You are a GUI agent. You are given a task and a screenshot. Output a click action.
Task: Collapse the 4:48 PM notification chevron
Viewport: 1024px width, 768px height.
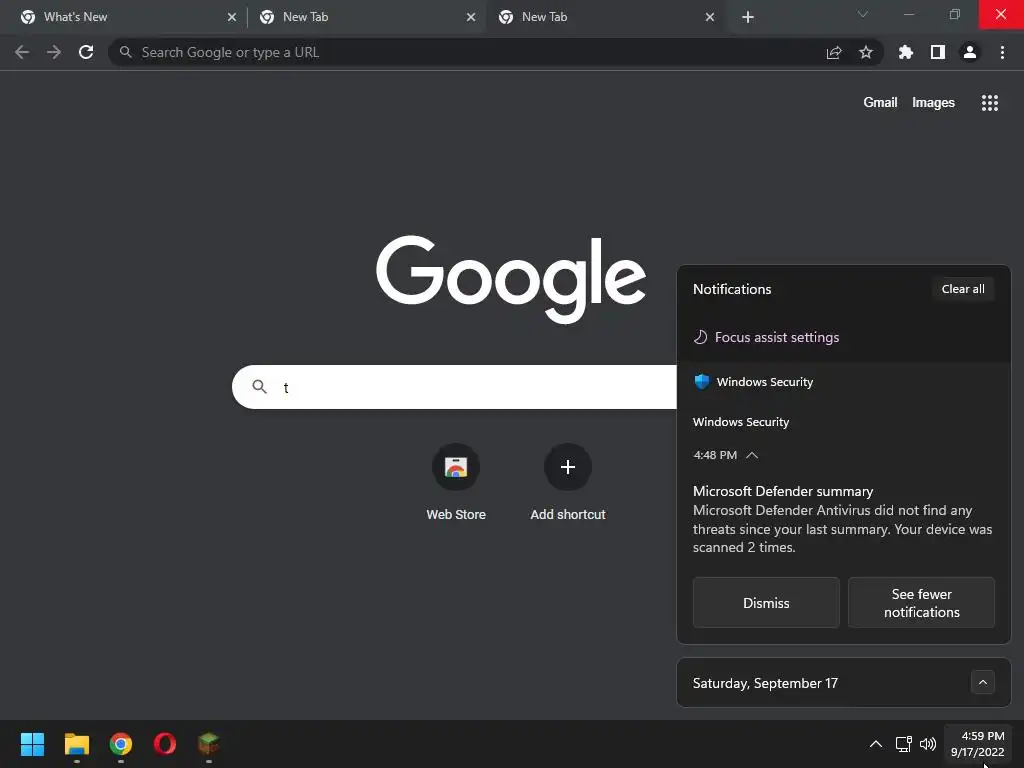[x=752, y=455]
